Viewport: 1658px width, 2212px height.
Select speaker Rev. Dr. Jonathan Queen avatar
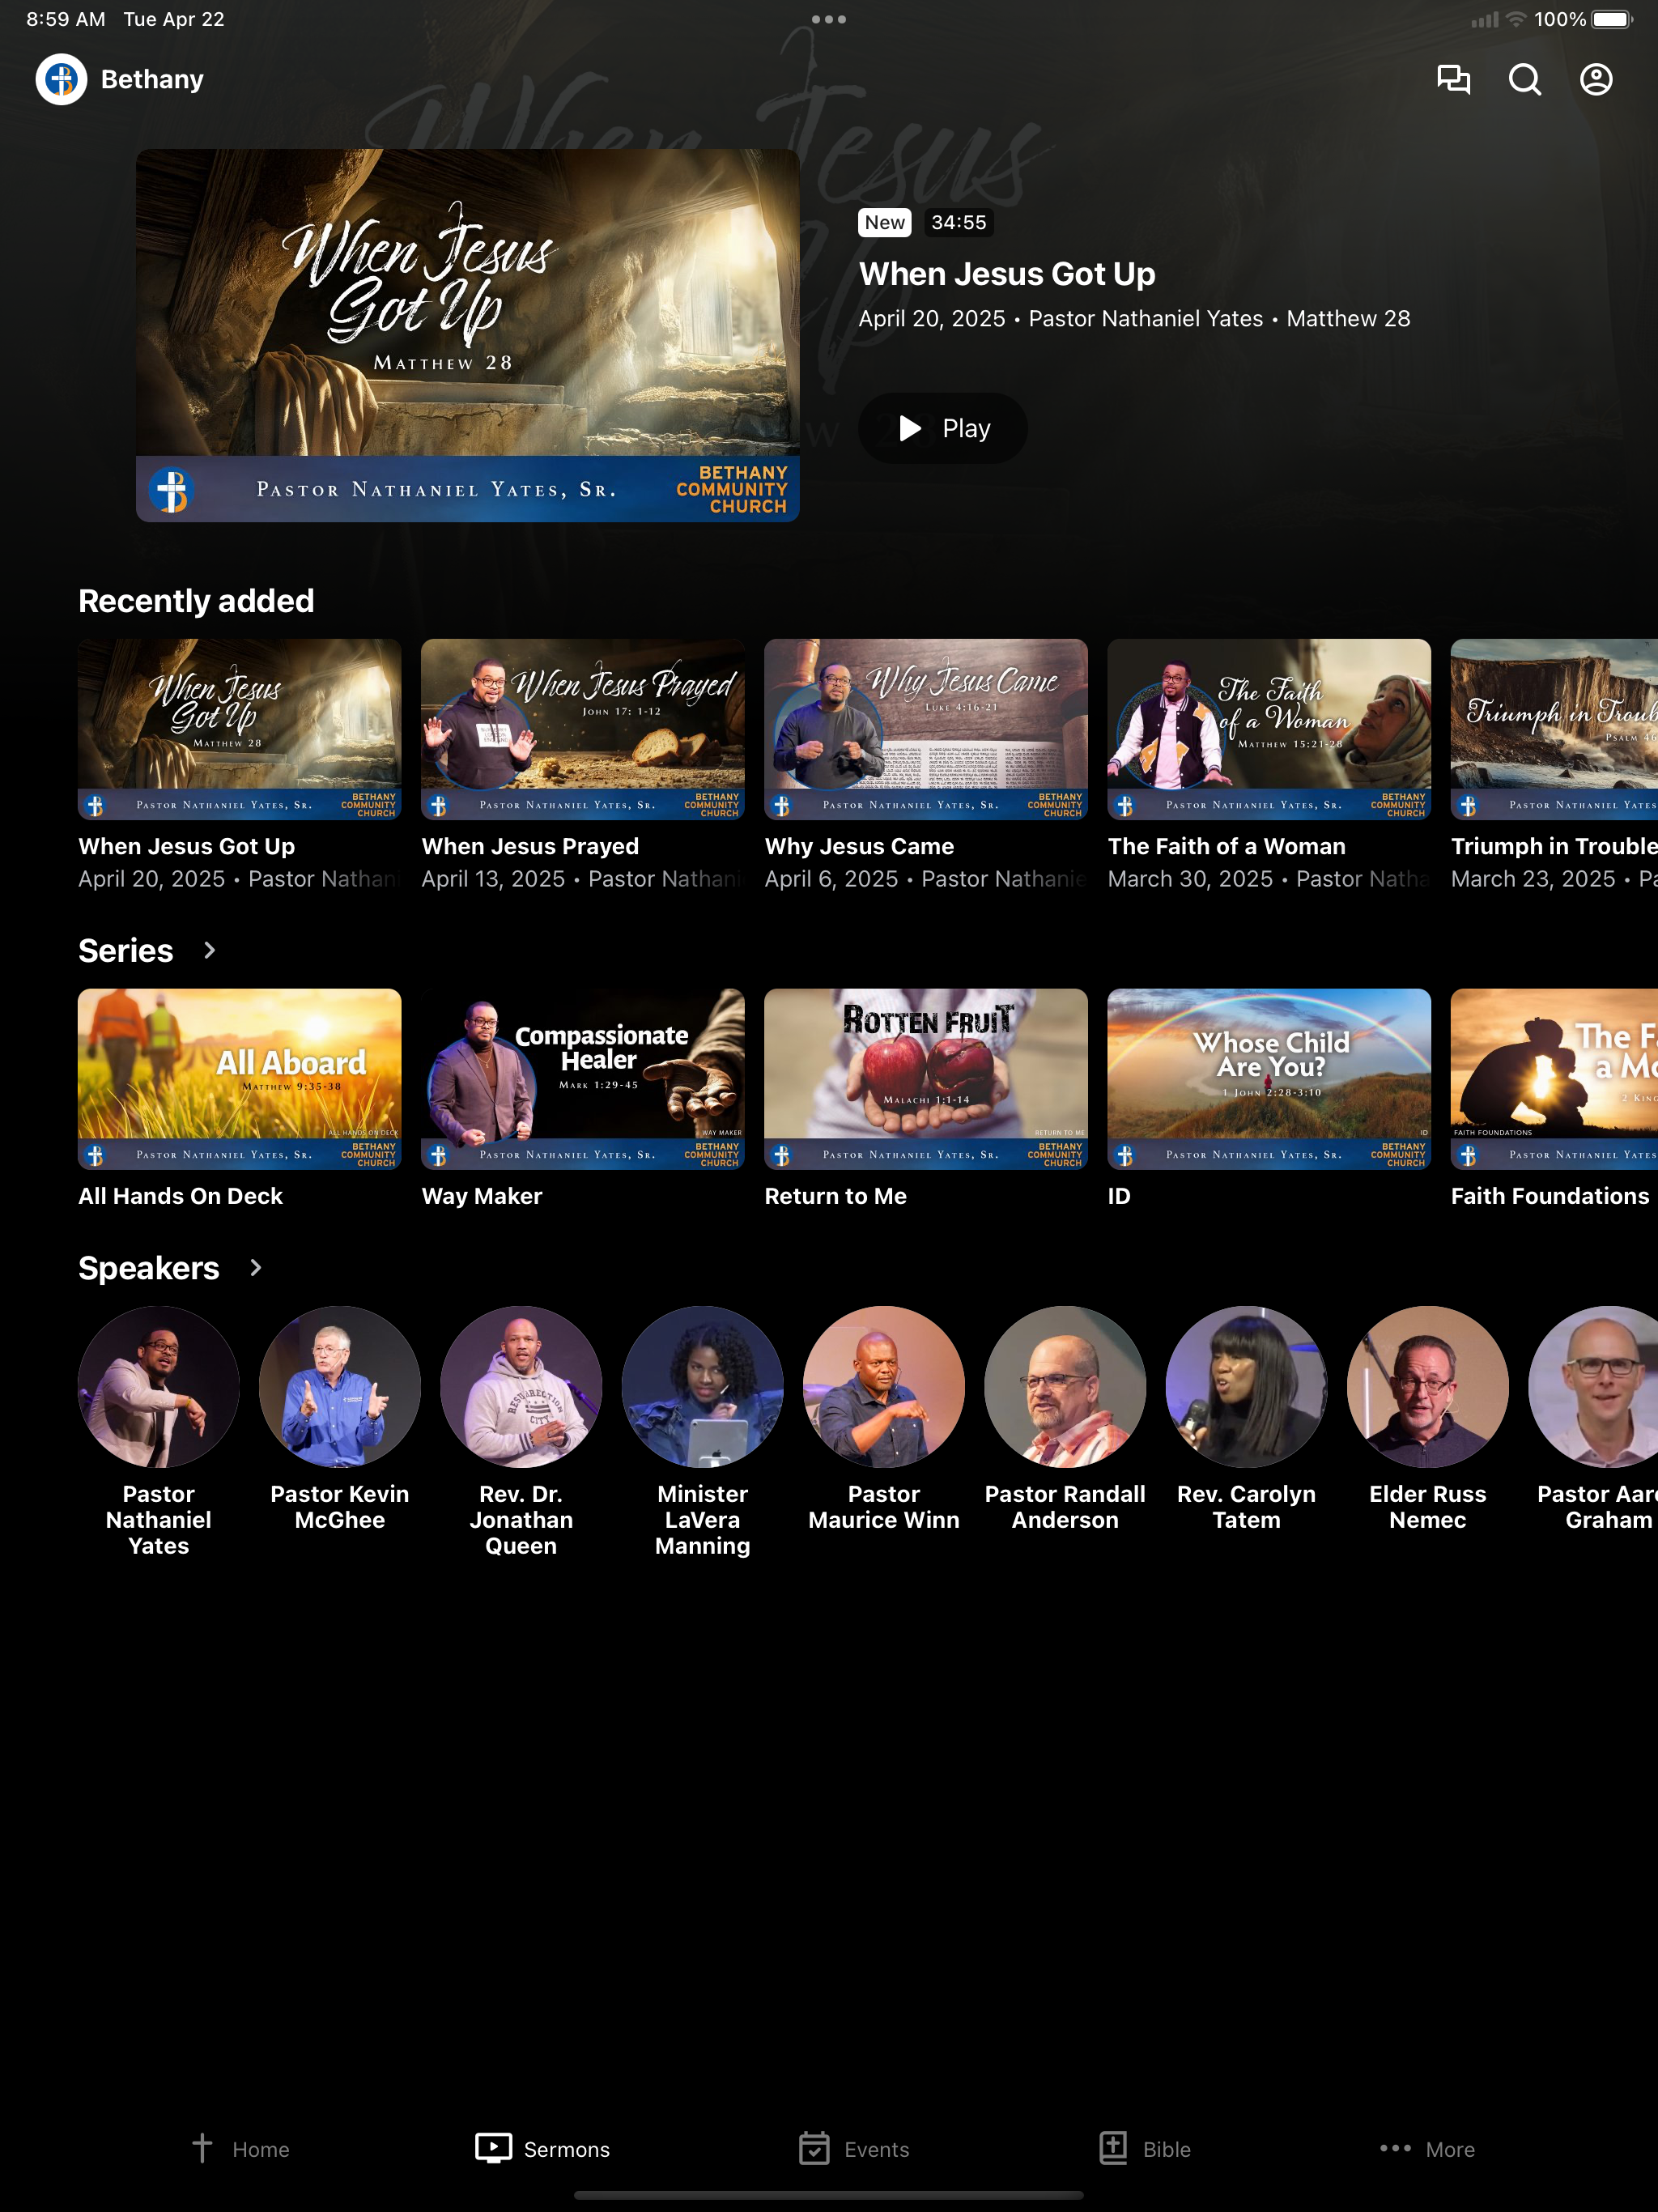click(521, 1386)
